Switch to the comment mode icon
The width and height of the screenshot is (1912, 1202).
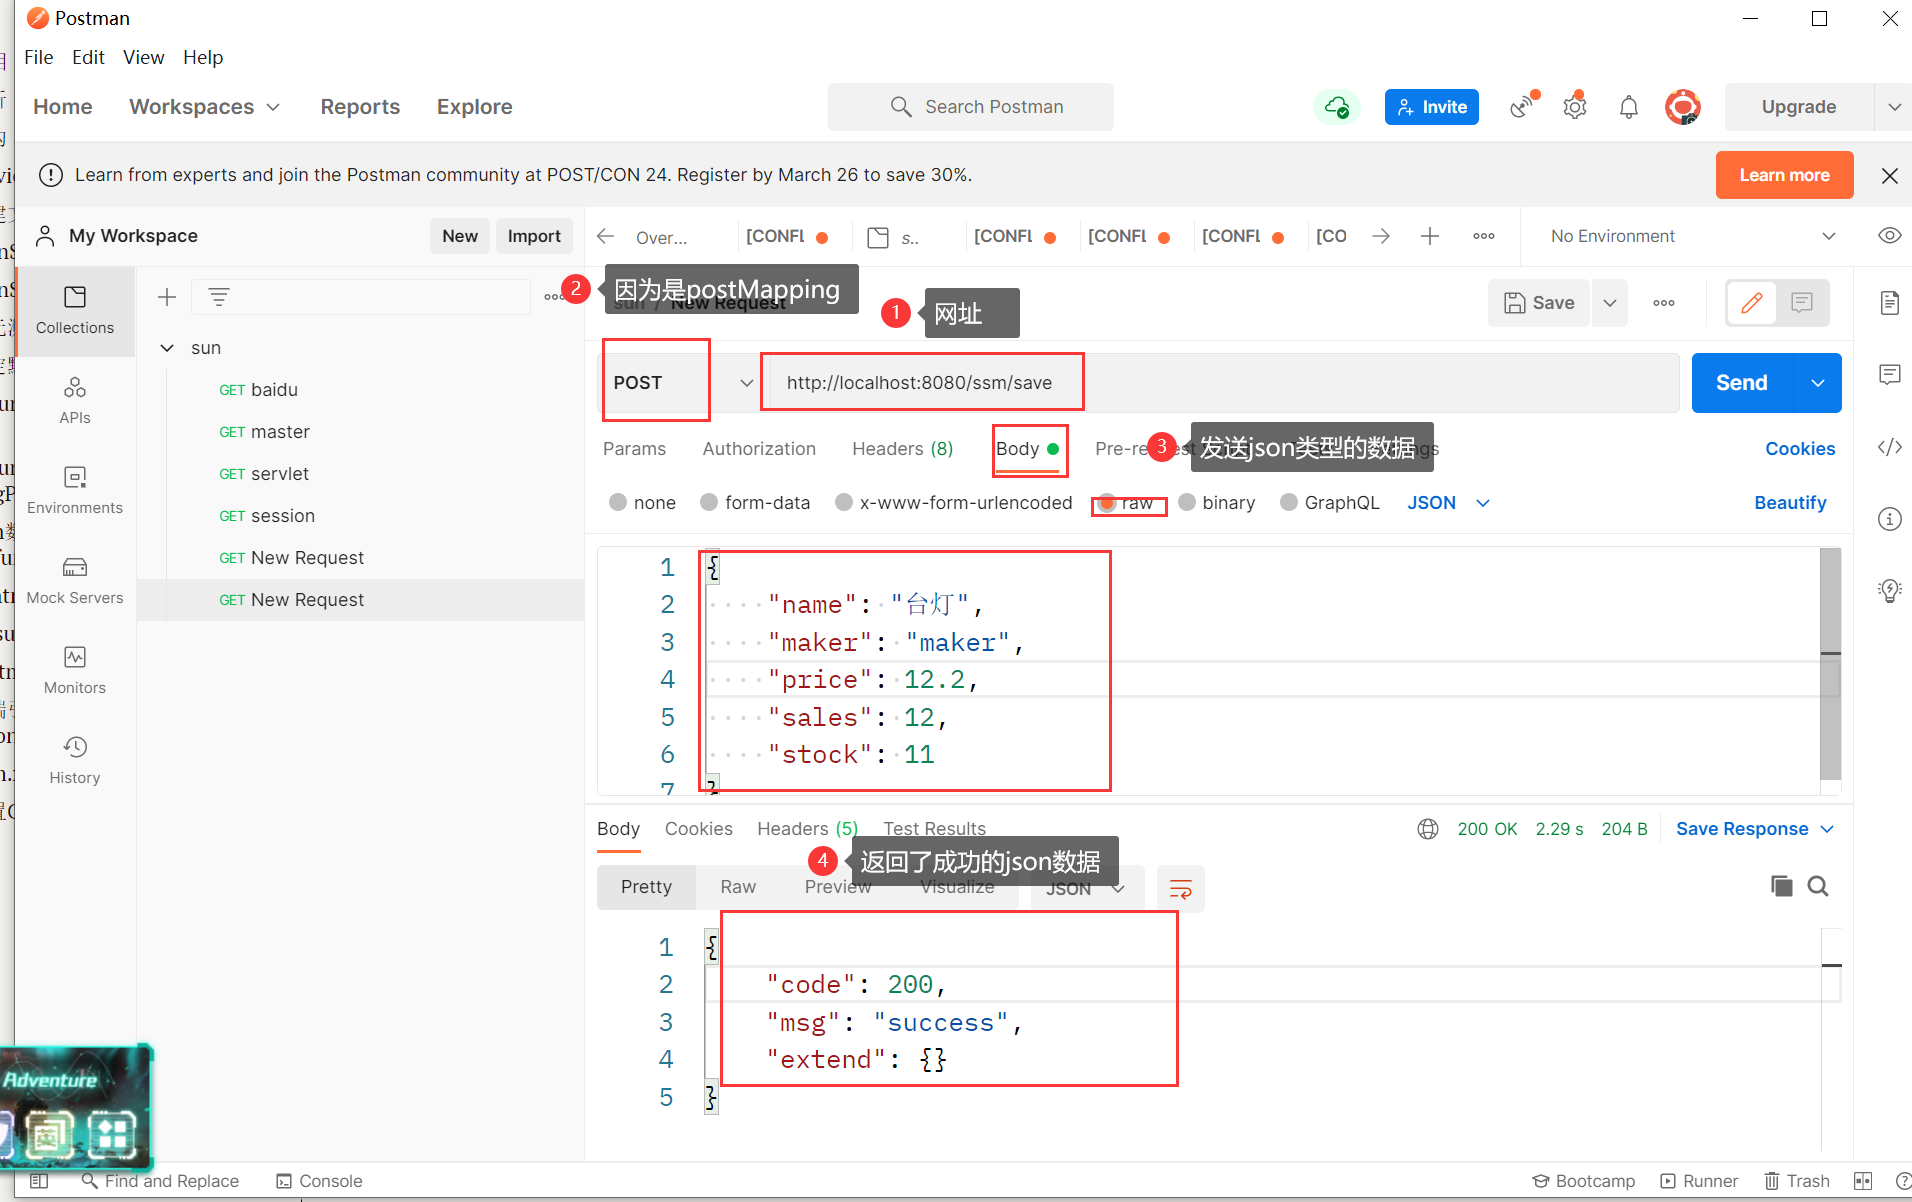coord(1802,303)
